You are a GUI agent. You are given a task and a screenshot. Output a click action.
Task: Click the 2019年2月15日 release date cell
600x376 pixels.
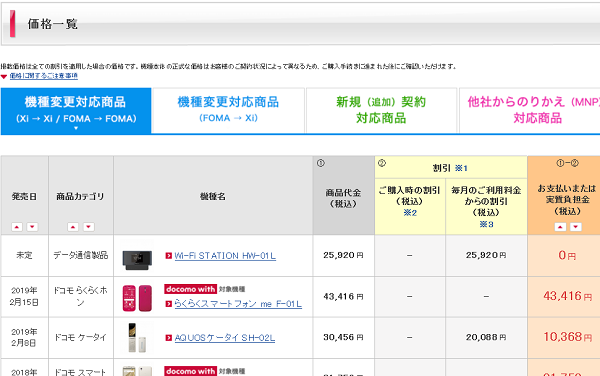24,296
